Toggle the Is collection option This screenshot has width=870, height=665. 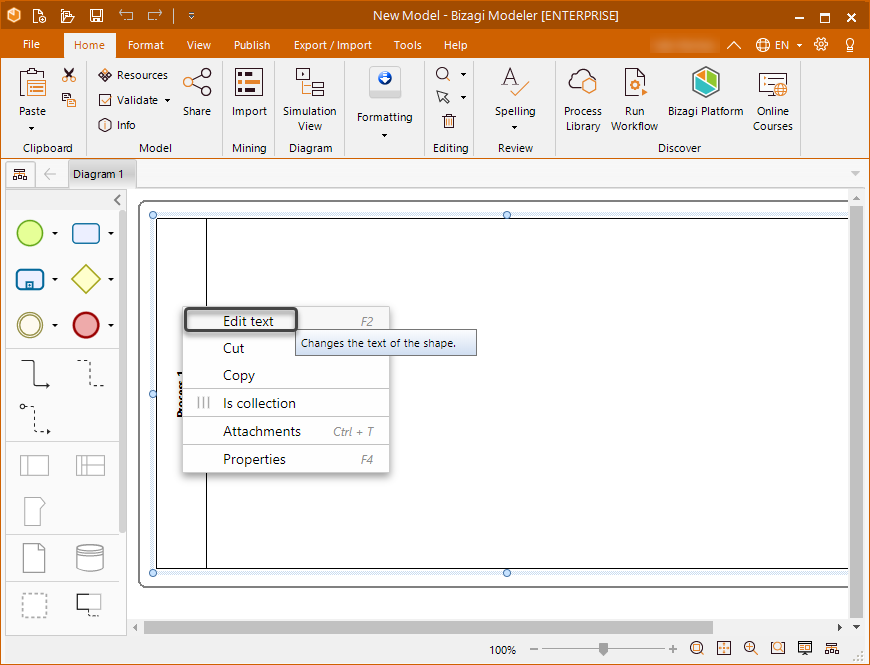click(259, 404)
